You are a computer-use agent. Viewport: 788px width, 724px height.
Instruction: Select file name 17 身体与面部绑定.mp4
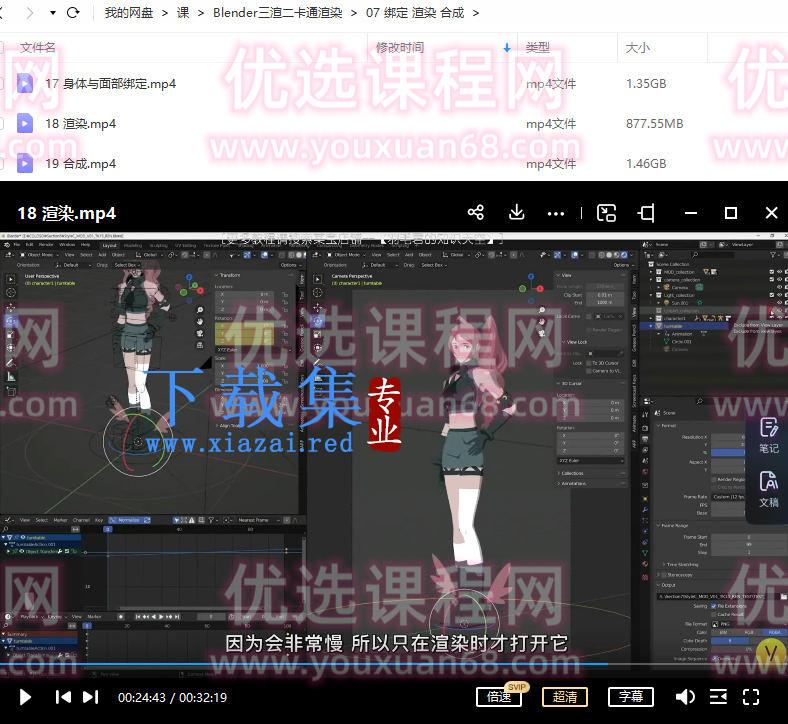tap(111, 83)
